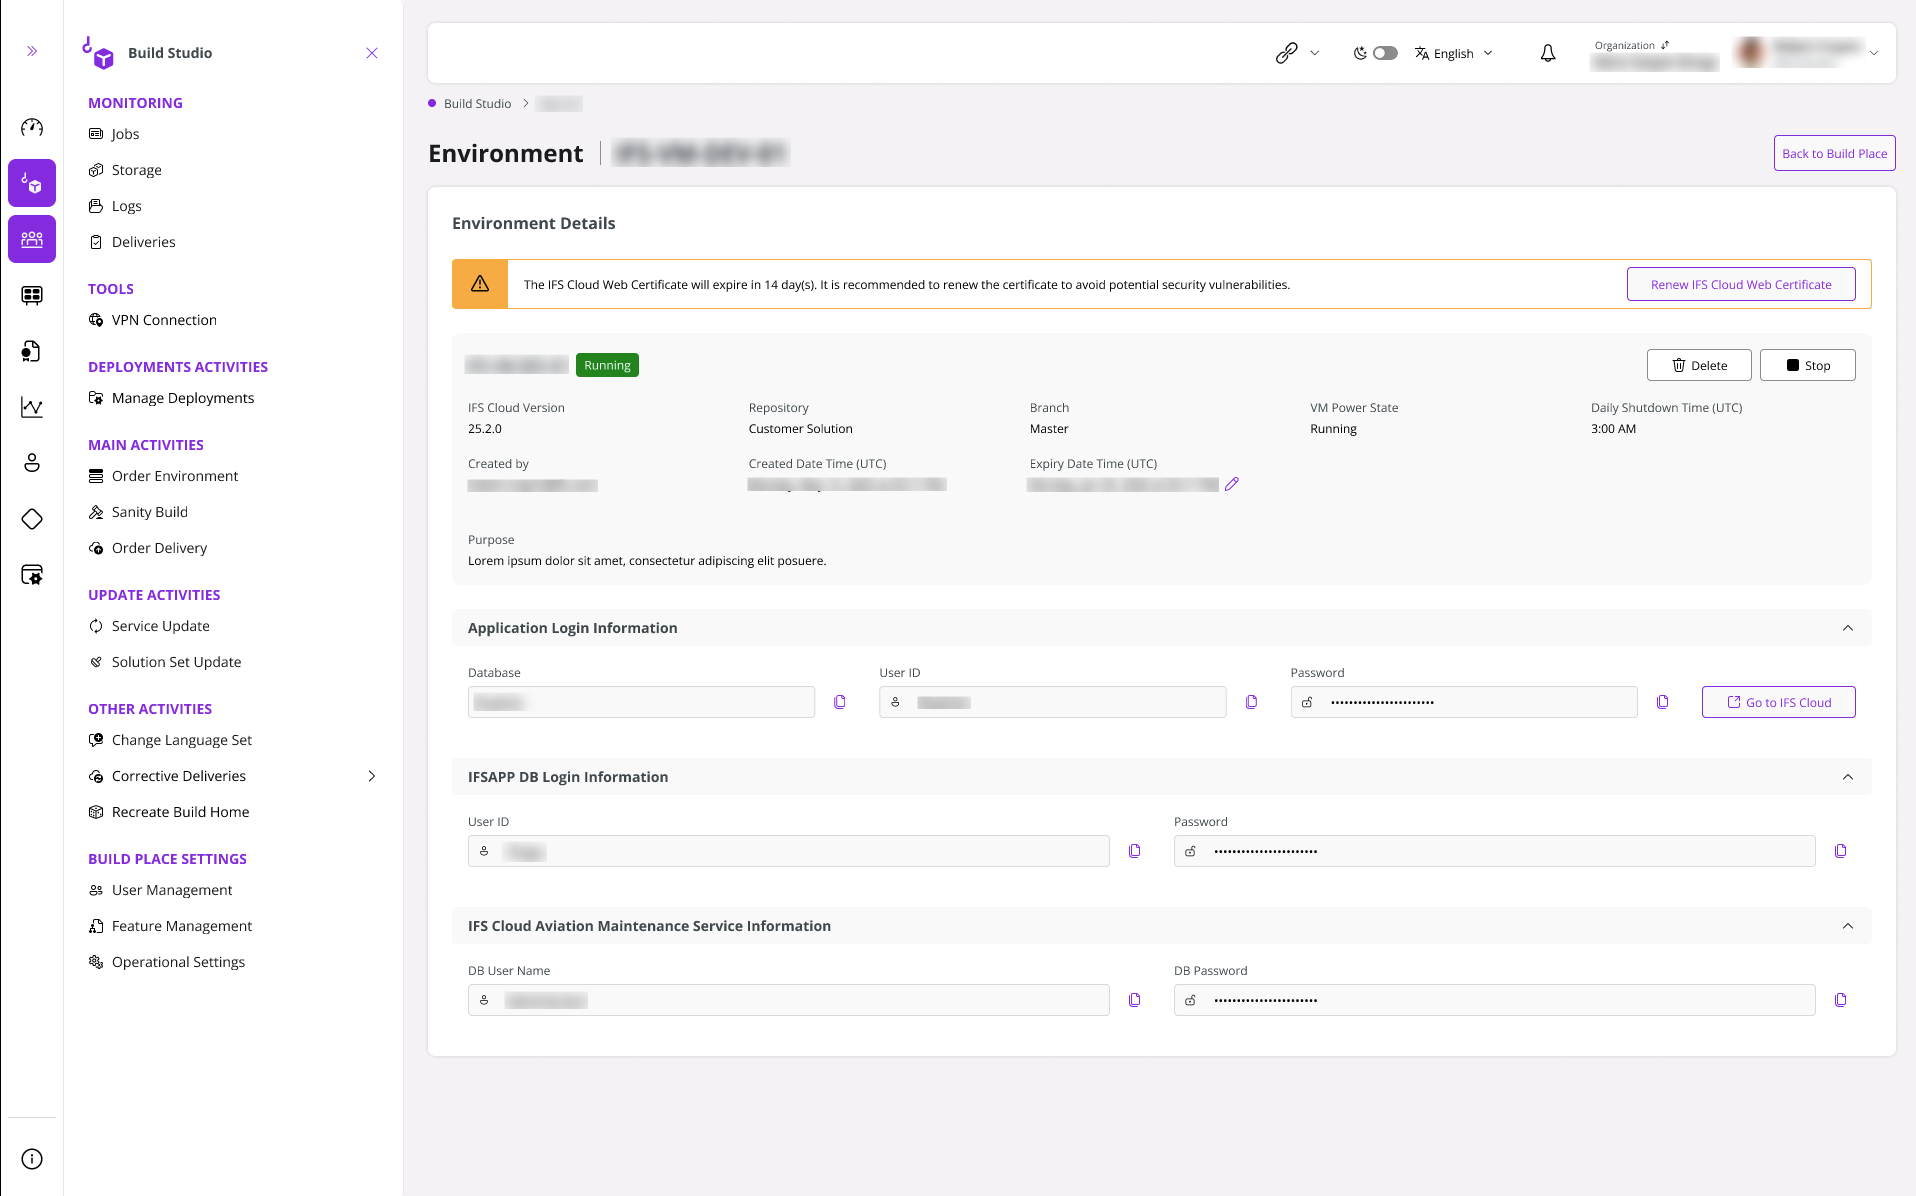1916x1196 pixels.
Task: Open Order Environment
Action: point(163,476)
